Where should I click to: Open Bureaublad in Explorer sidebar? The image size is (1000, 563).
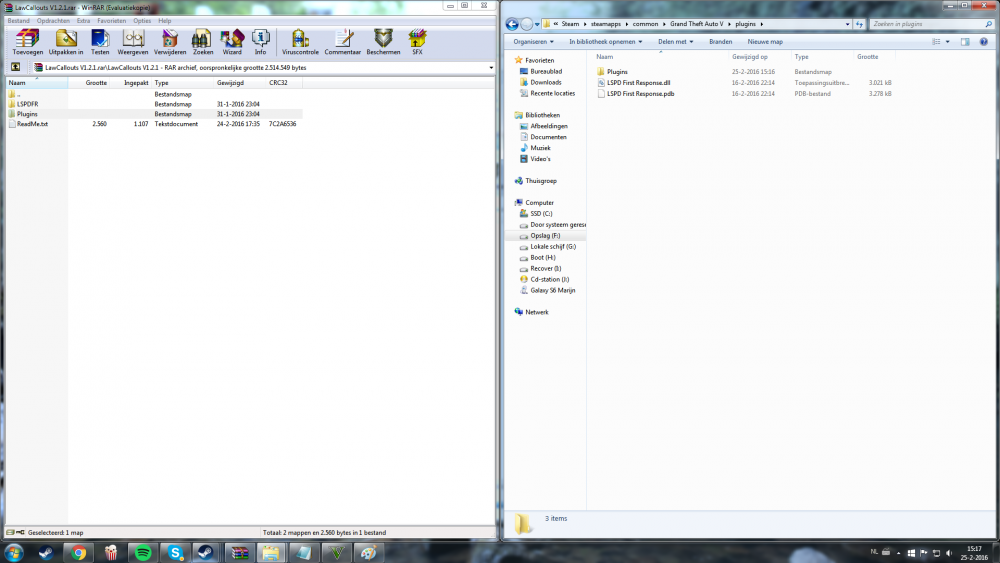click(x=545, y=71)
